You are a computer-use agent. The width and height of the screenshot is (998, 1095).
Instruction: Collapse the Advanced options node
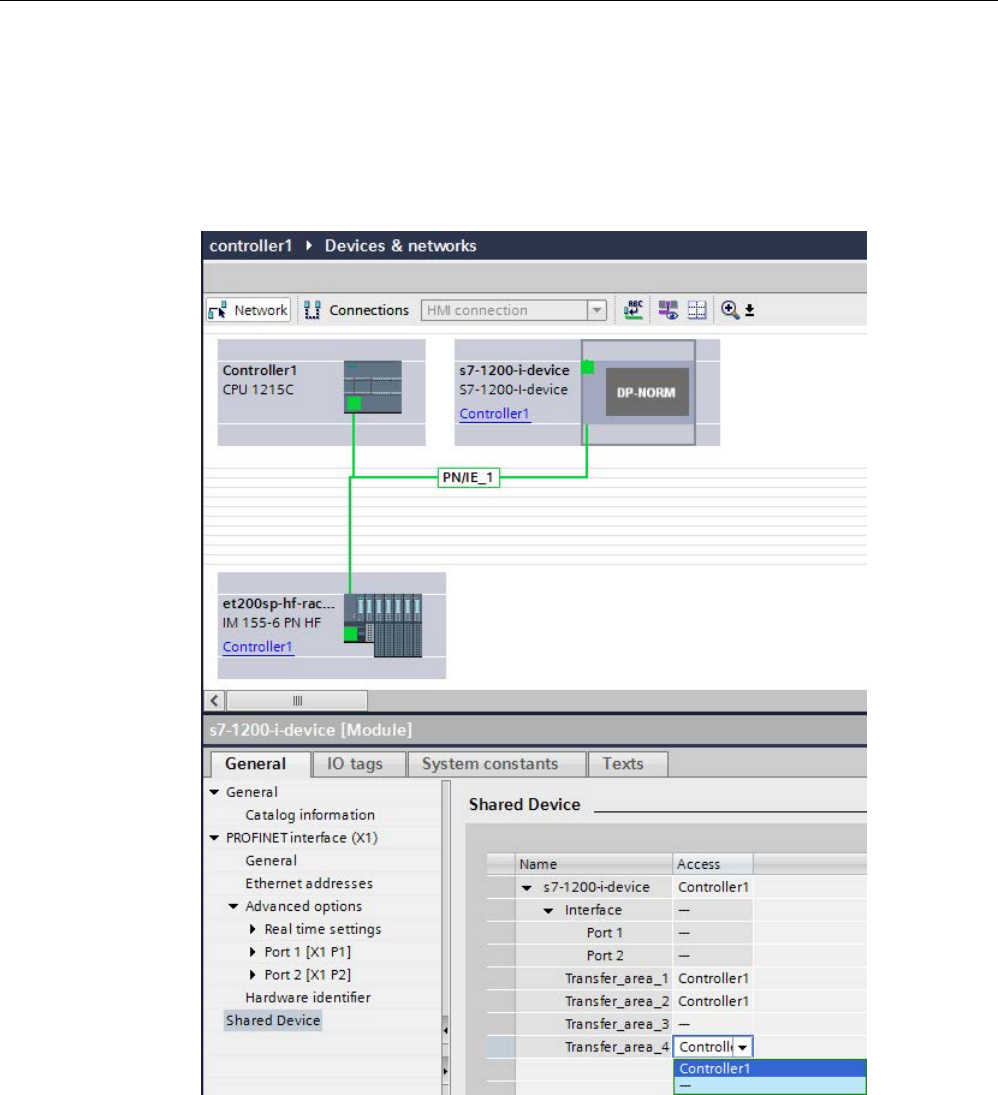(x=233, y=906)
